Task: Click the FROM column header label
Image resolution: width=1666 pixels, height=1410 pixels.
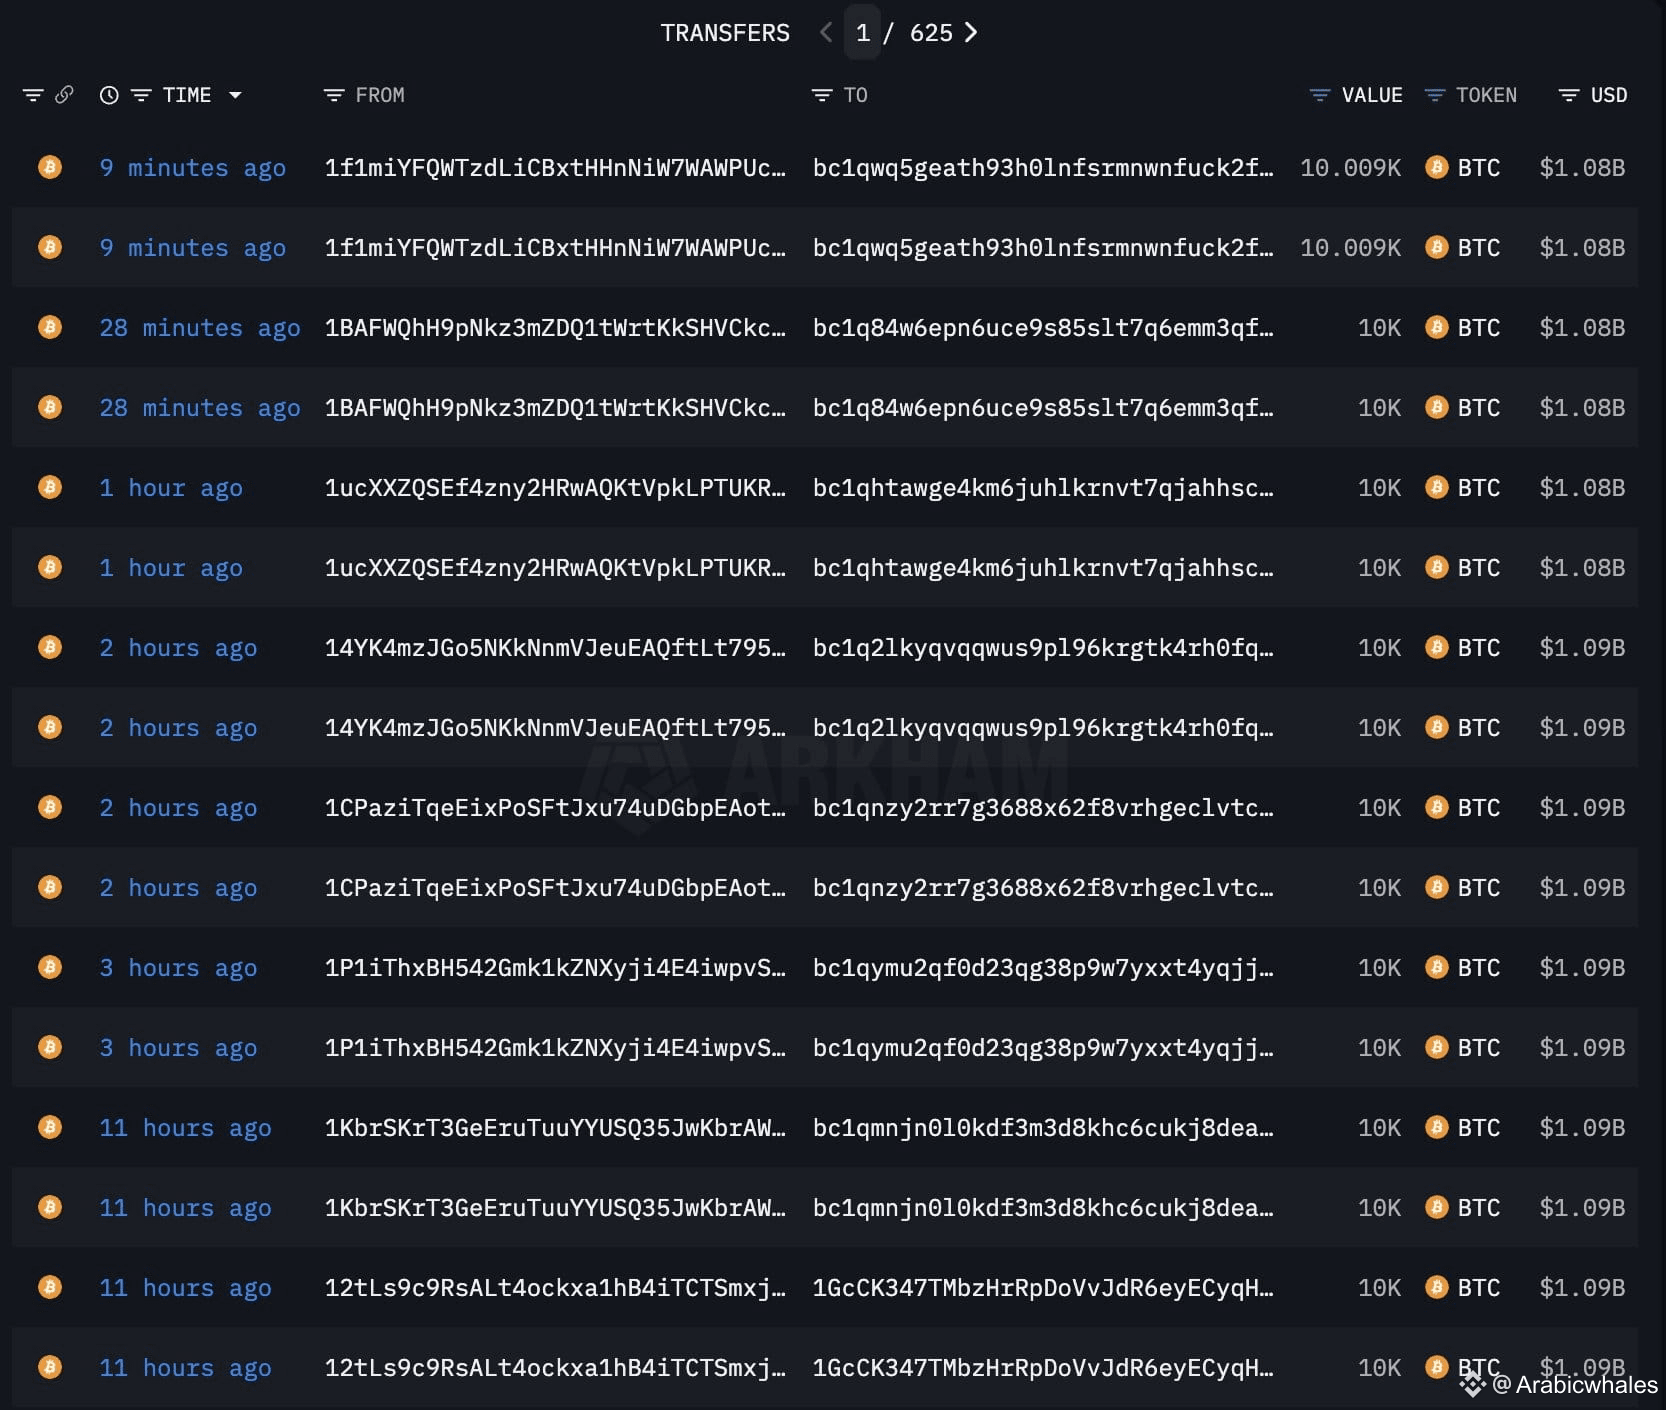Action: 380,95
